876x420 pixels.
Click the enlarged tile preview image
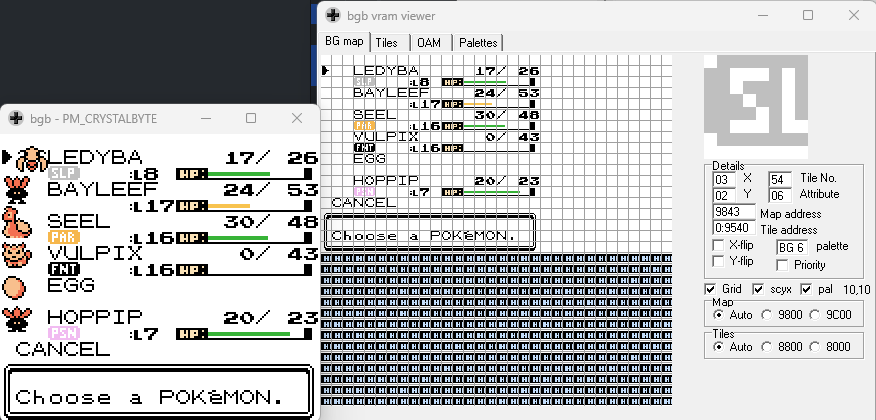coord(755,107)
